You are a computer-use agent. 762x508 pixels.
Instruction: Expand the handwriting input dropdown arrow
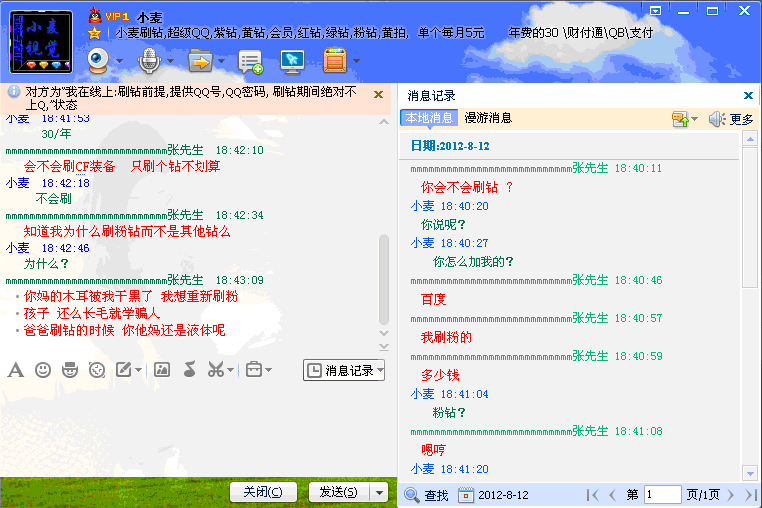tap(139, 370)
